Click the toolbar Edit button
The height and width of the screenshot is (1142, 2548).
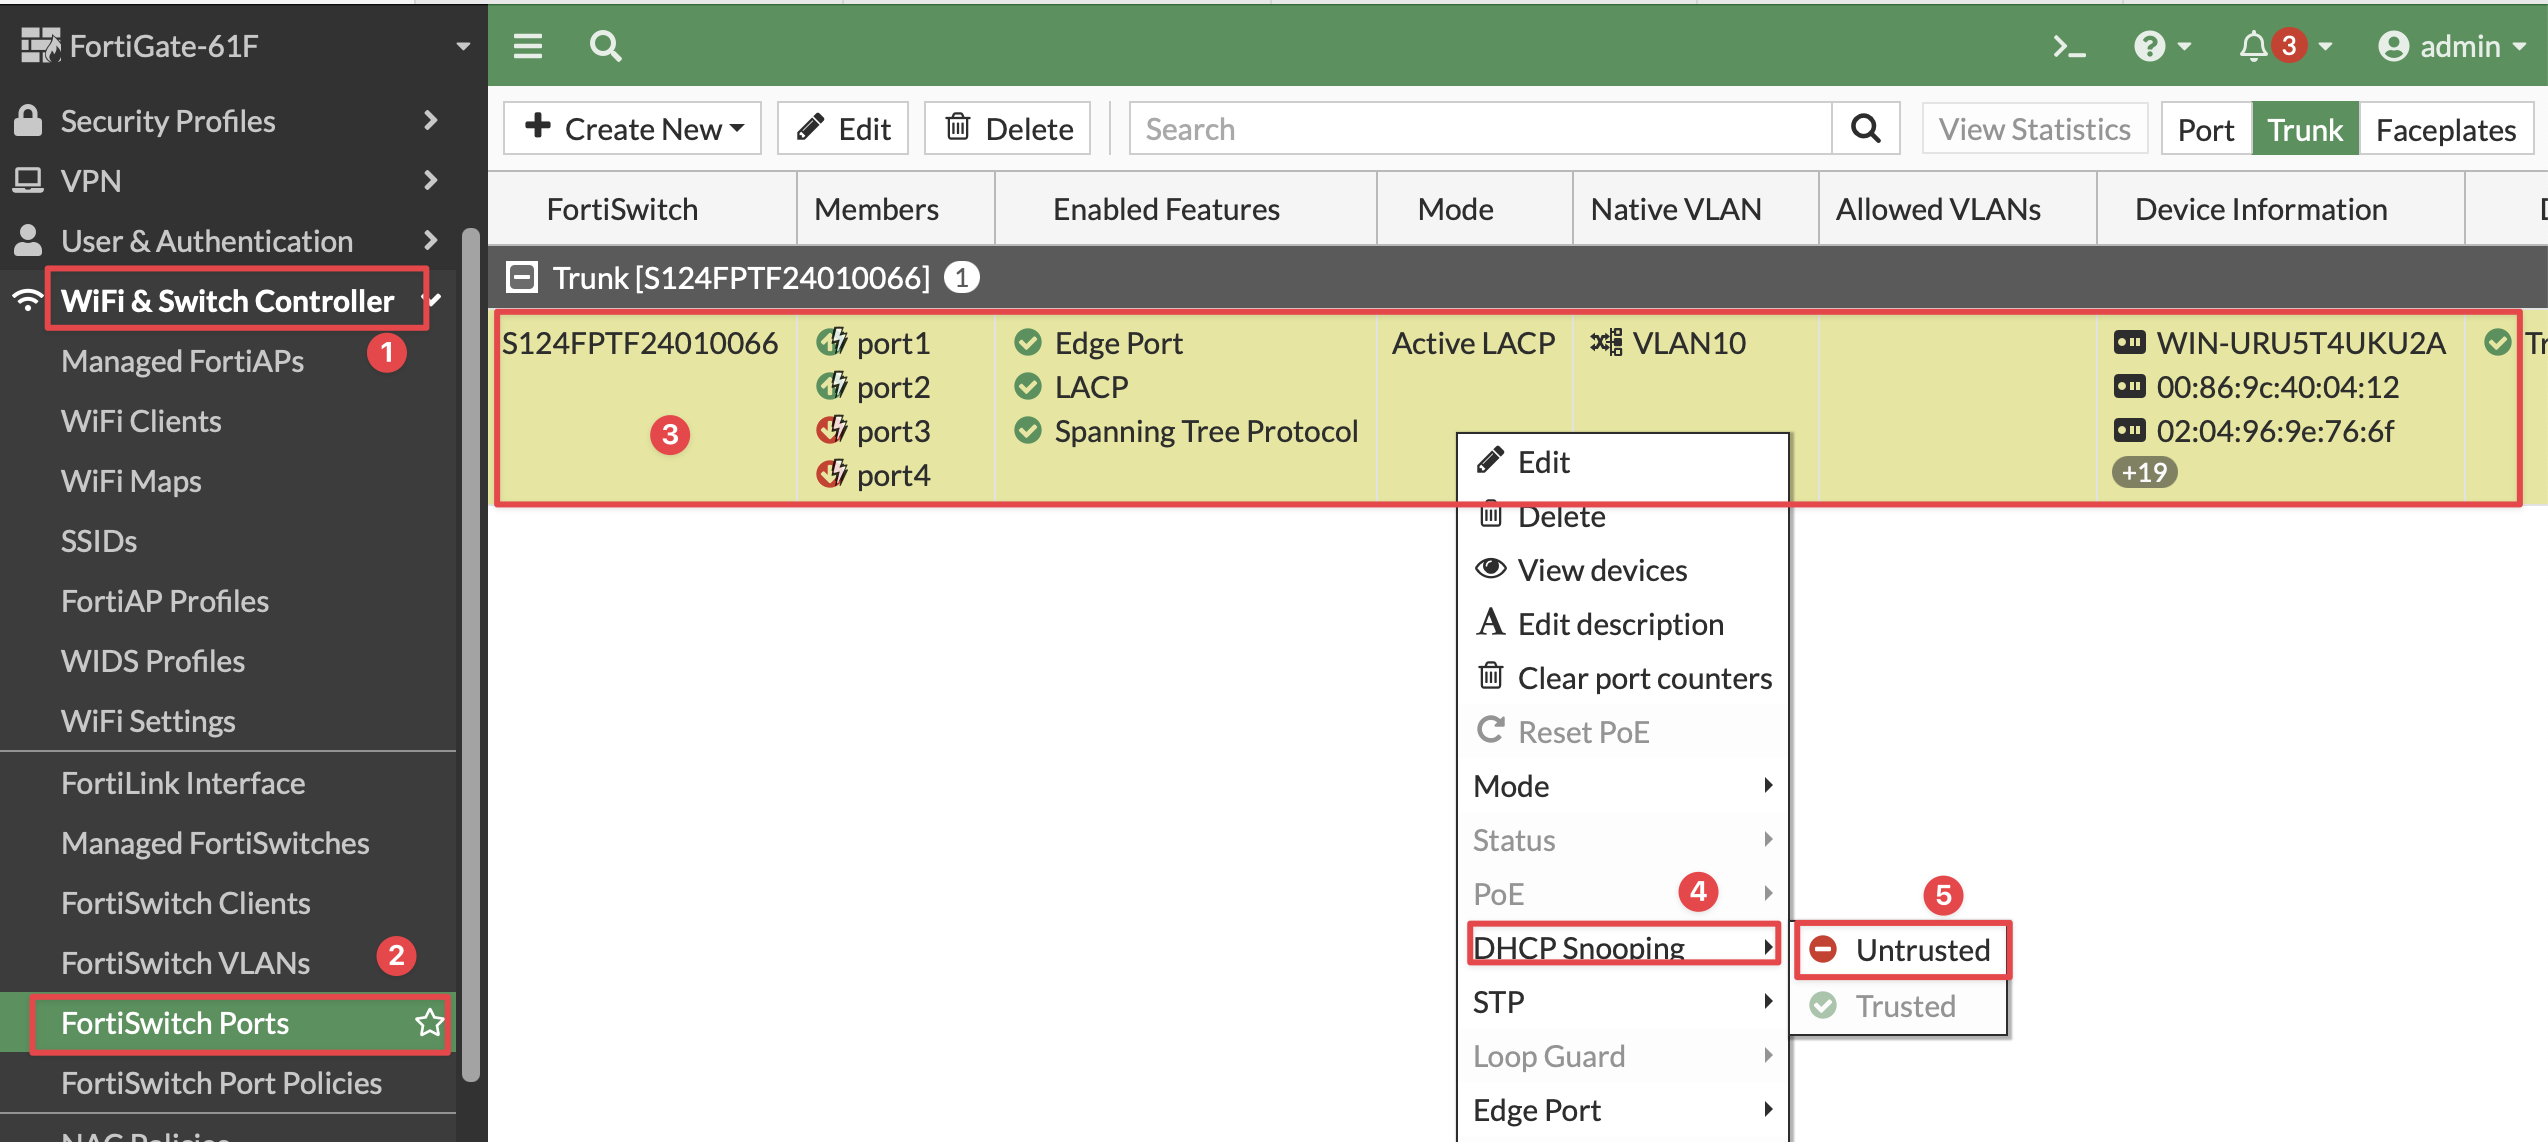pyautogui.click(x=843, y=128)
